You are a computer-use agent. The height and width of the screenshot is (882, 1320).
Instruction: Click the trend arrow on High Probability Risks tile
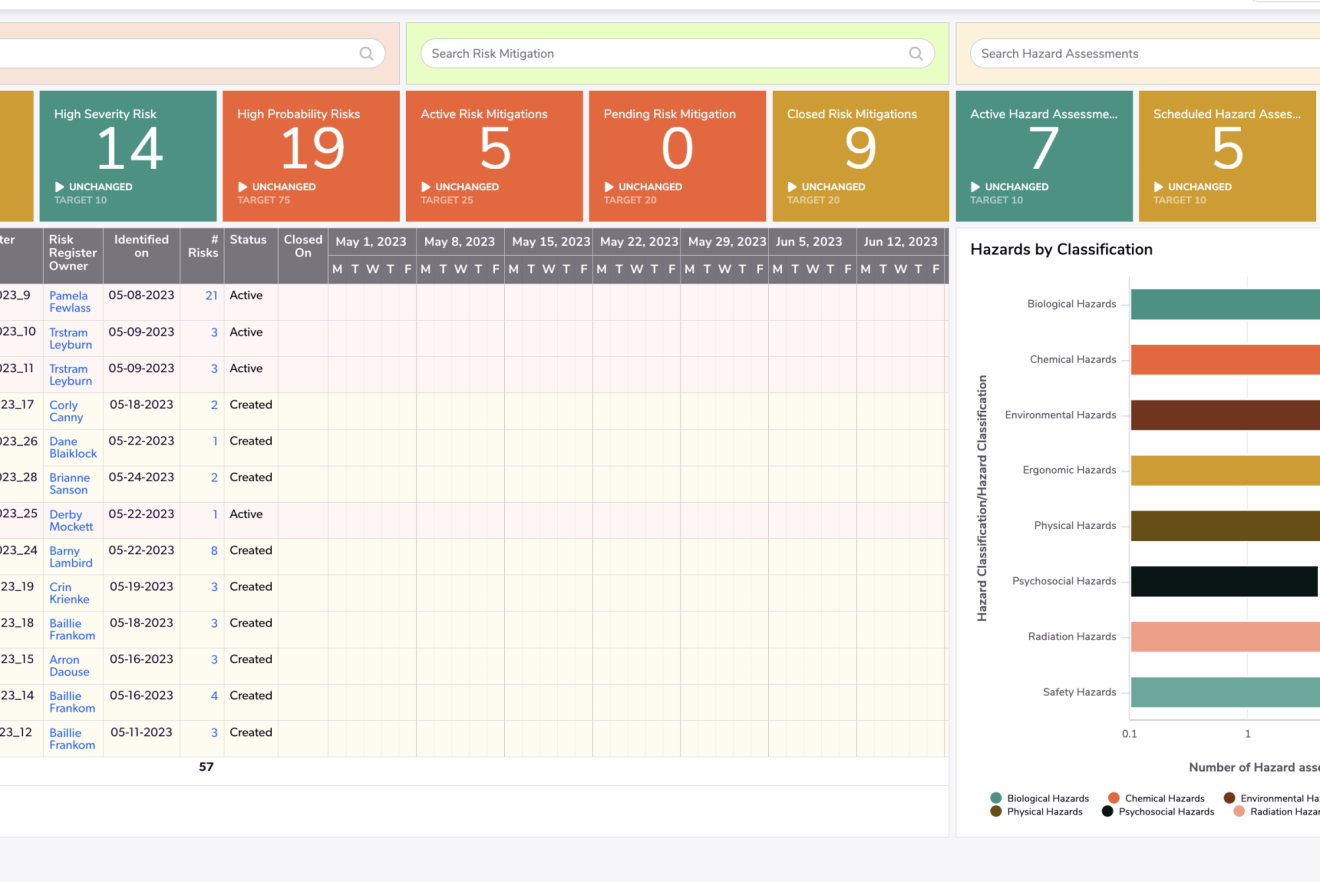[x=243, y=187]
